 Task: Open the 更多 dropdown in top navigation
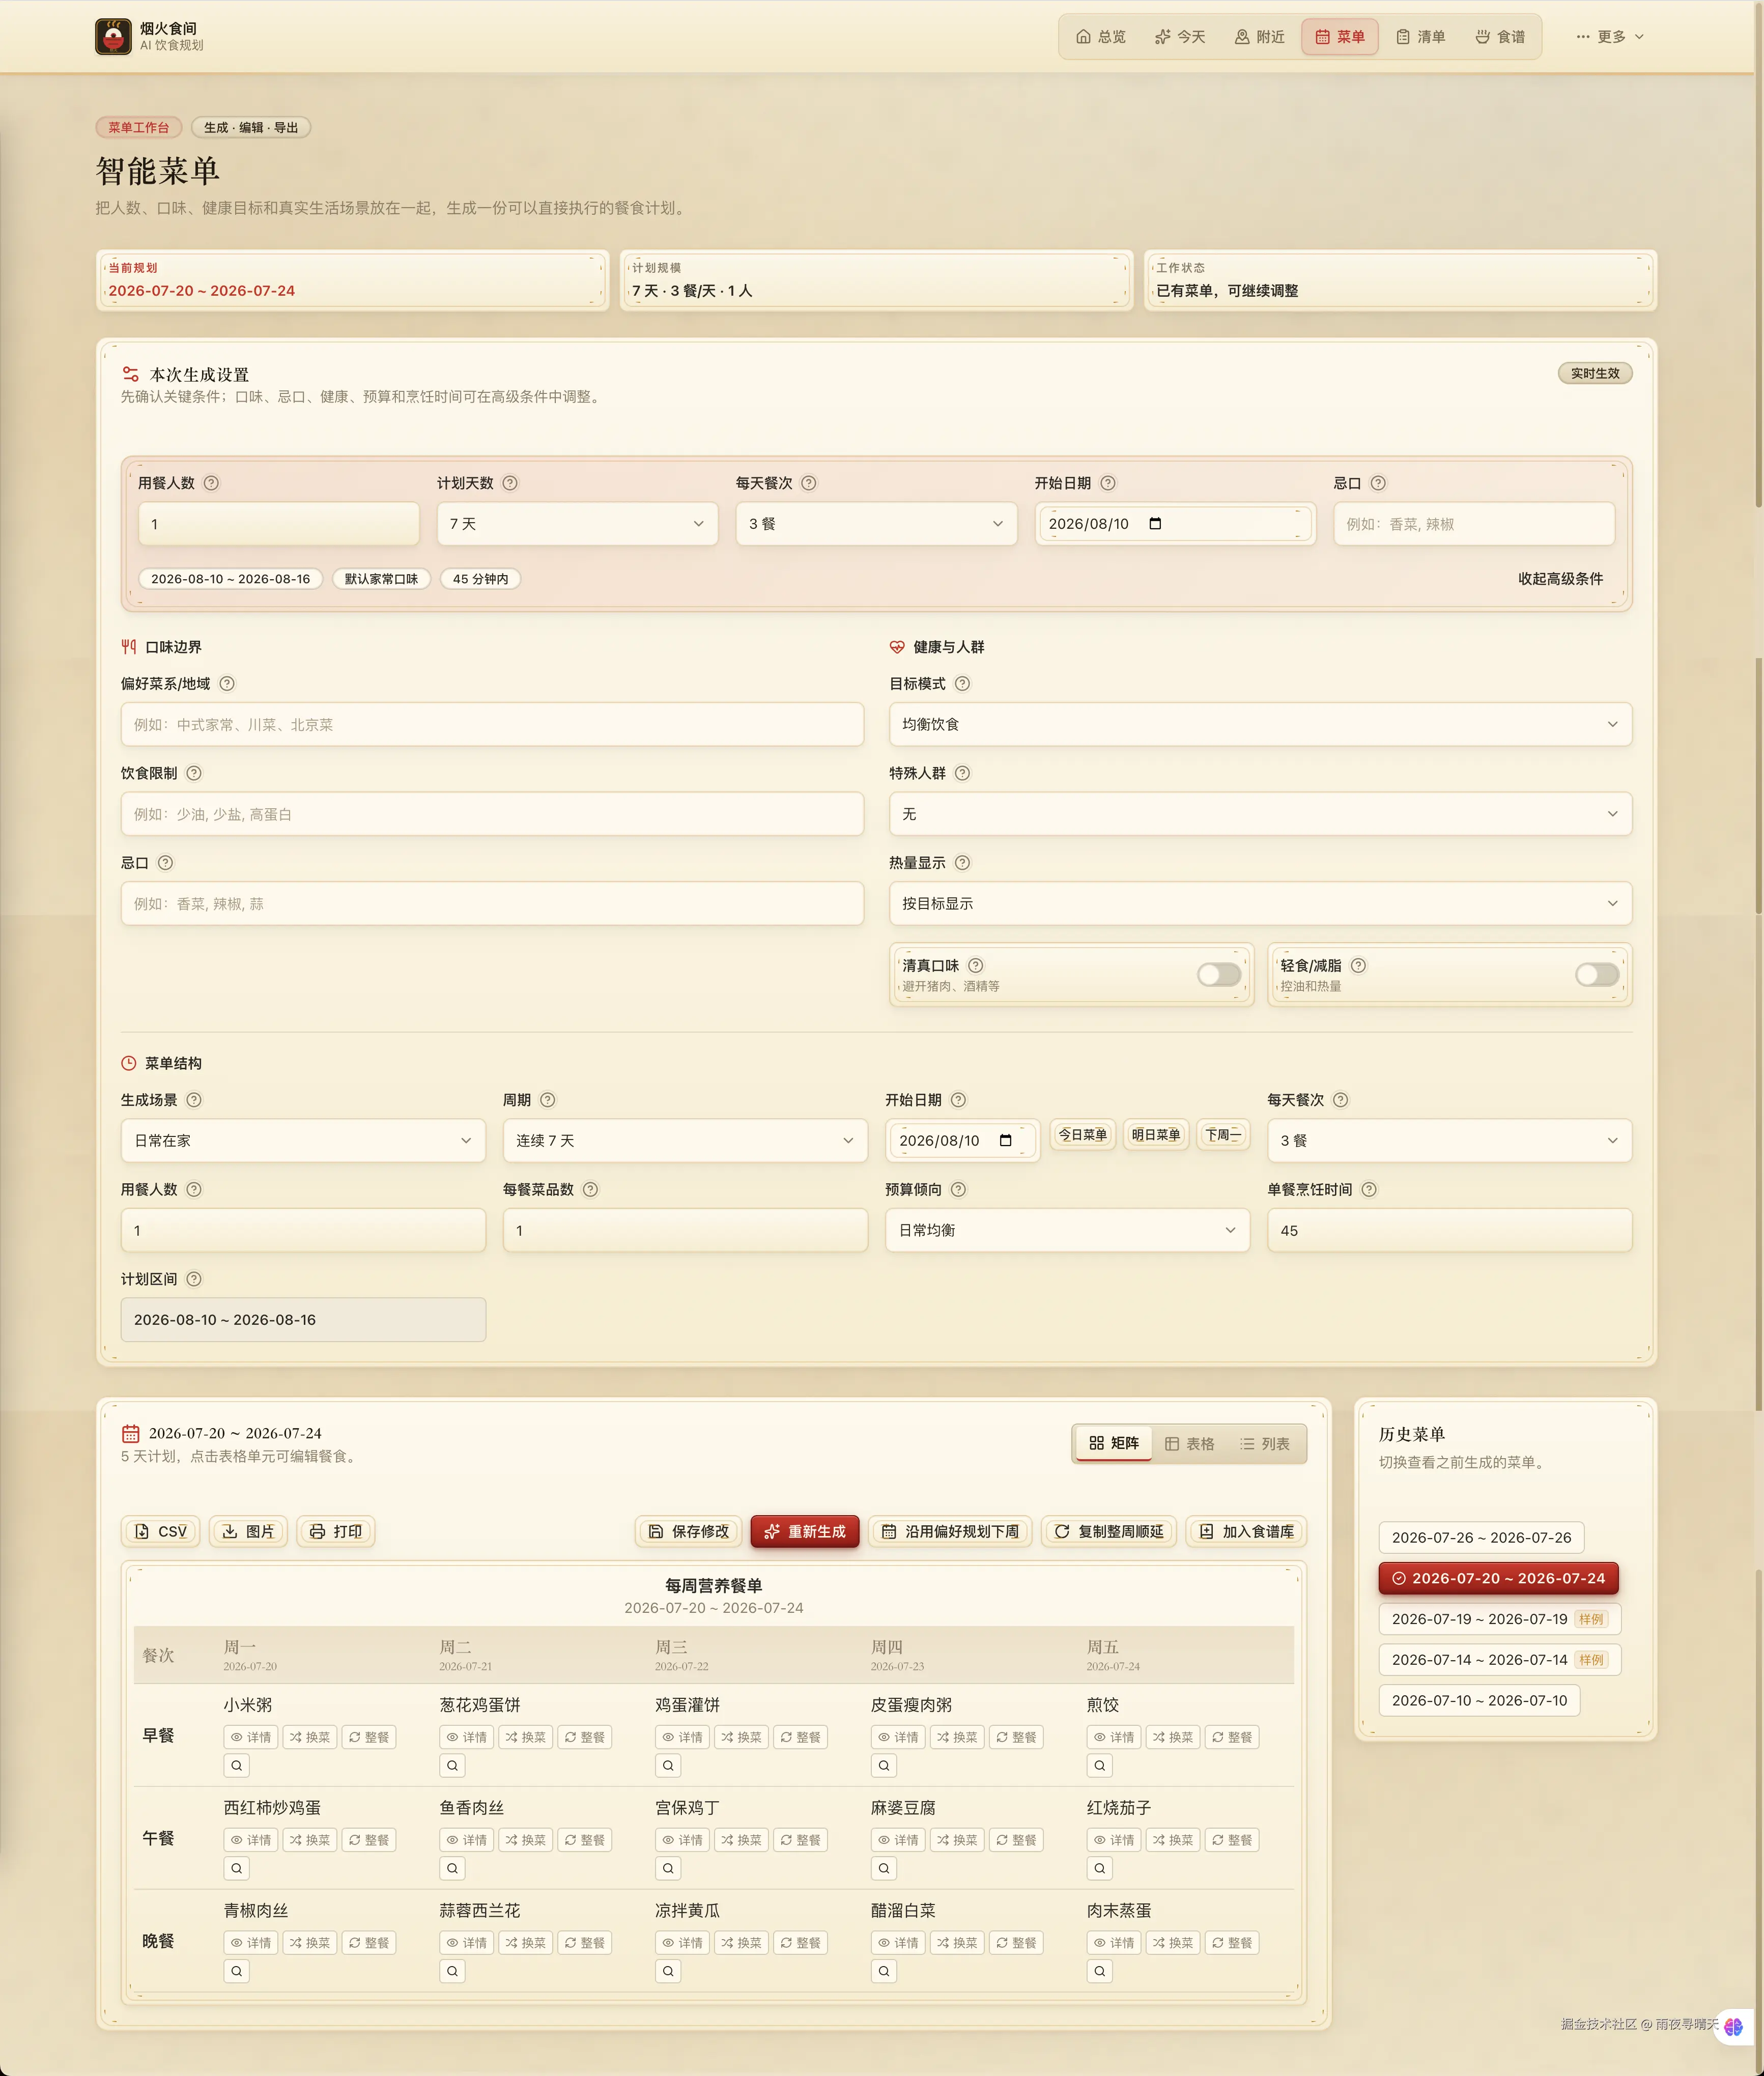click(x=1610, y=37)
